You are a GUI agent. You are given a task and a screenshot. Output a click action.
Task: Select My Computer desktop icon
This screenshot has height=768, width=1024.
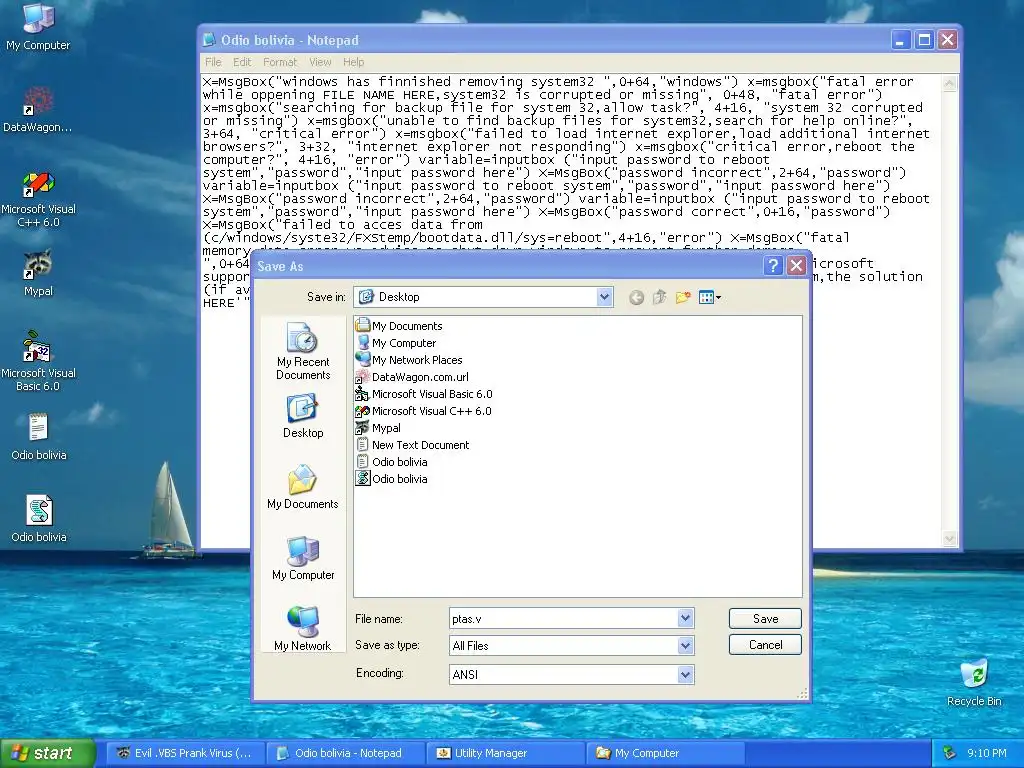(38, 27)
